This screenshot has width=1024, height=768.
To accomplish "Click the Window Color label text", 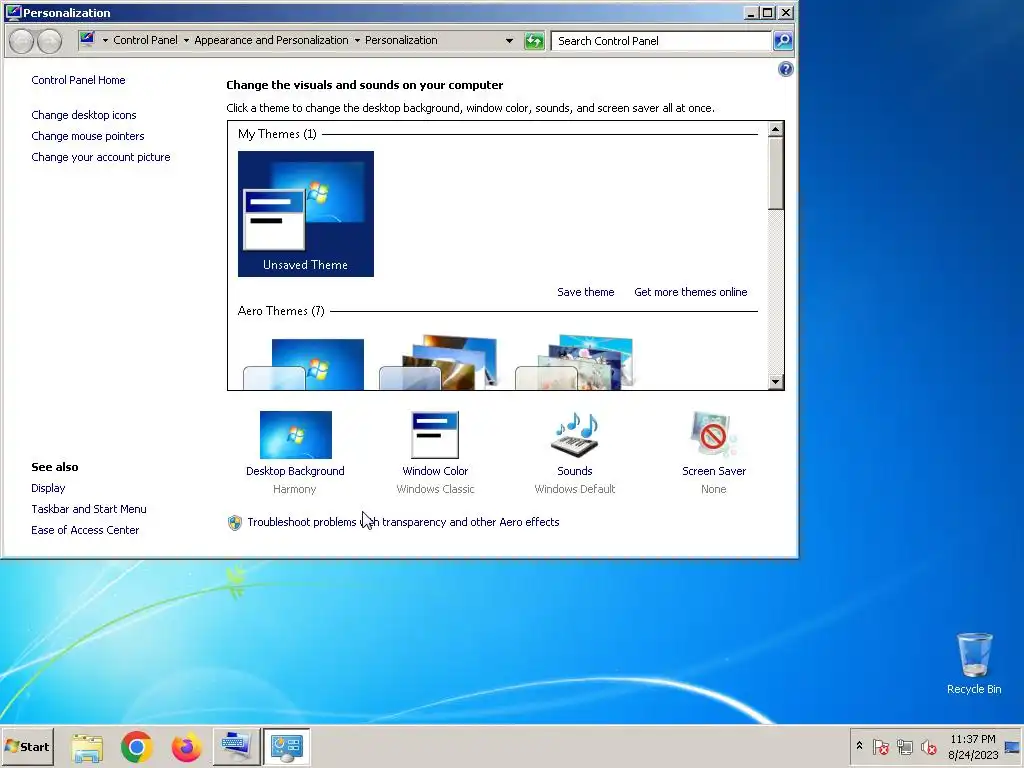I will 435,471.
